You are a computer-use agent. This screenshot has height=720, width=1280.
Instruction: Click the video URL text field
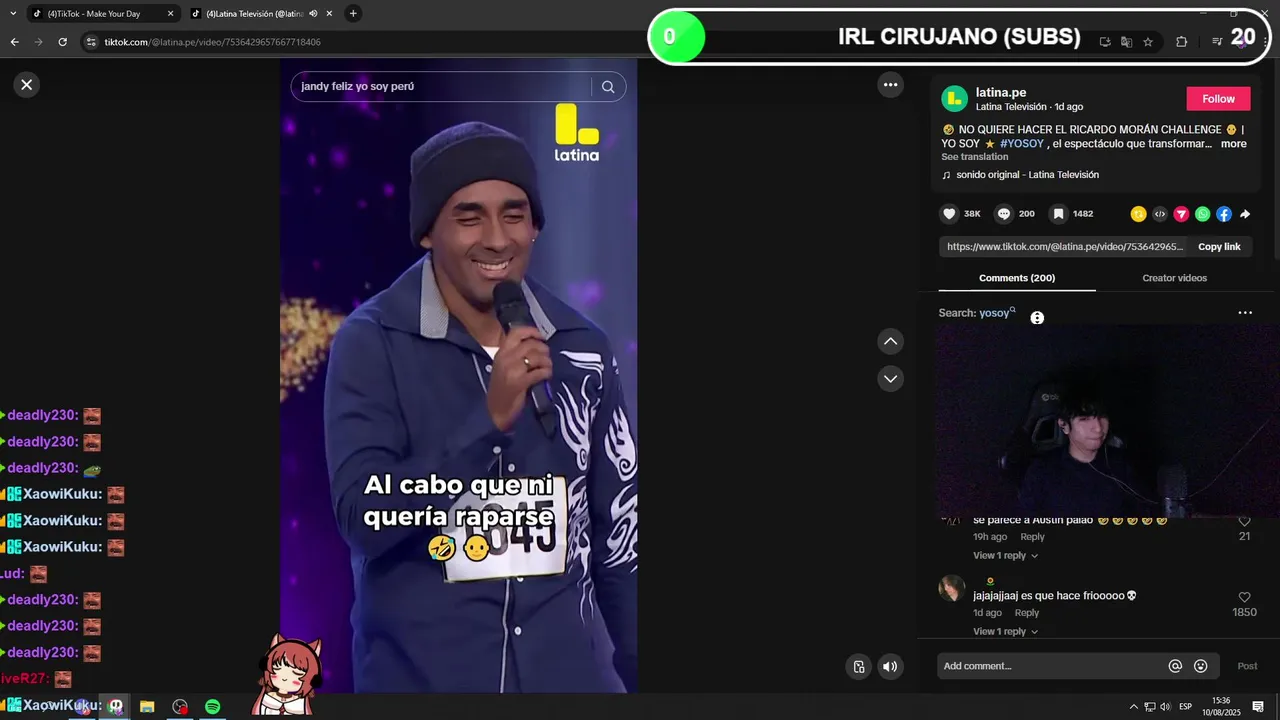[1065, 247]
